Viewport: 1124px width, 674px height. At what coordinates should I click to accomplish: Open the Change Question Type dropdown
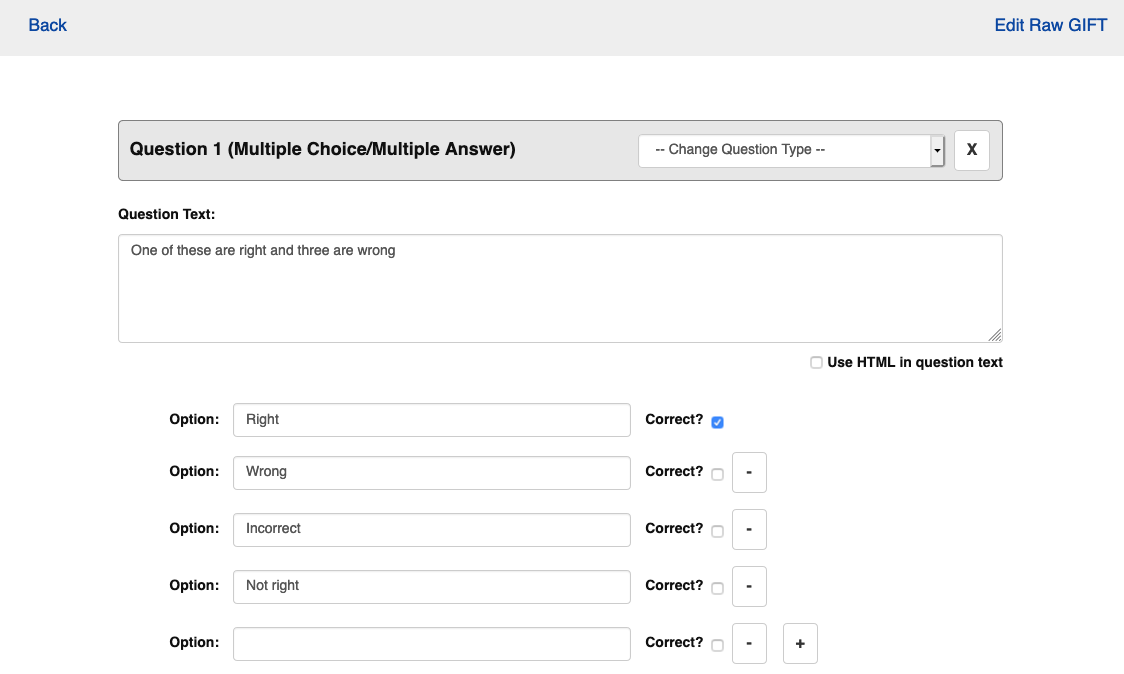[x=790, y=150]
